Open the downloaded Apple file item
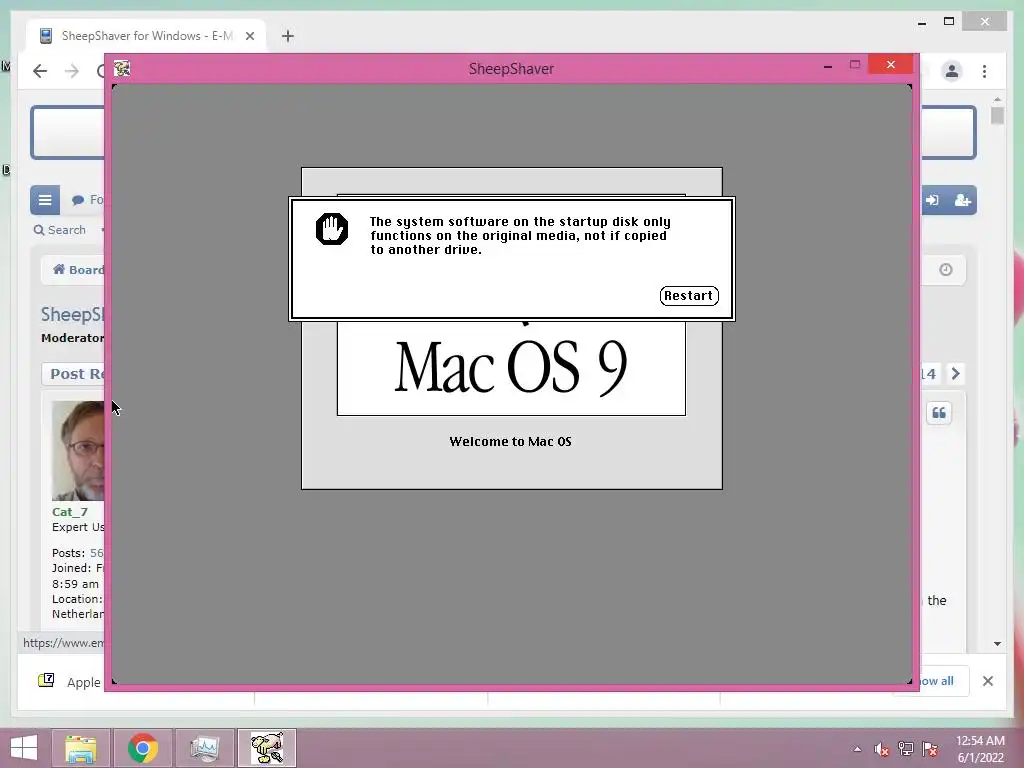Viewport: 1024px width, 768px height. [x=70, y=682]
